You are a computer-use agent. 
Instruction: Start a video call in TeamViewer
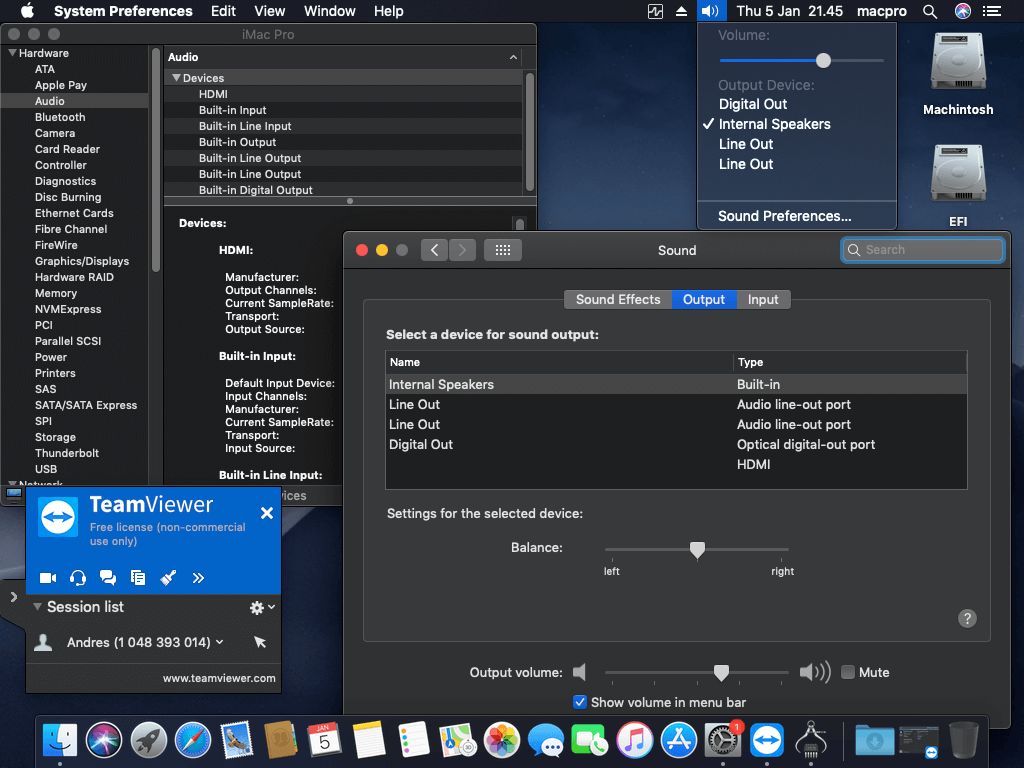(48, 578)
